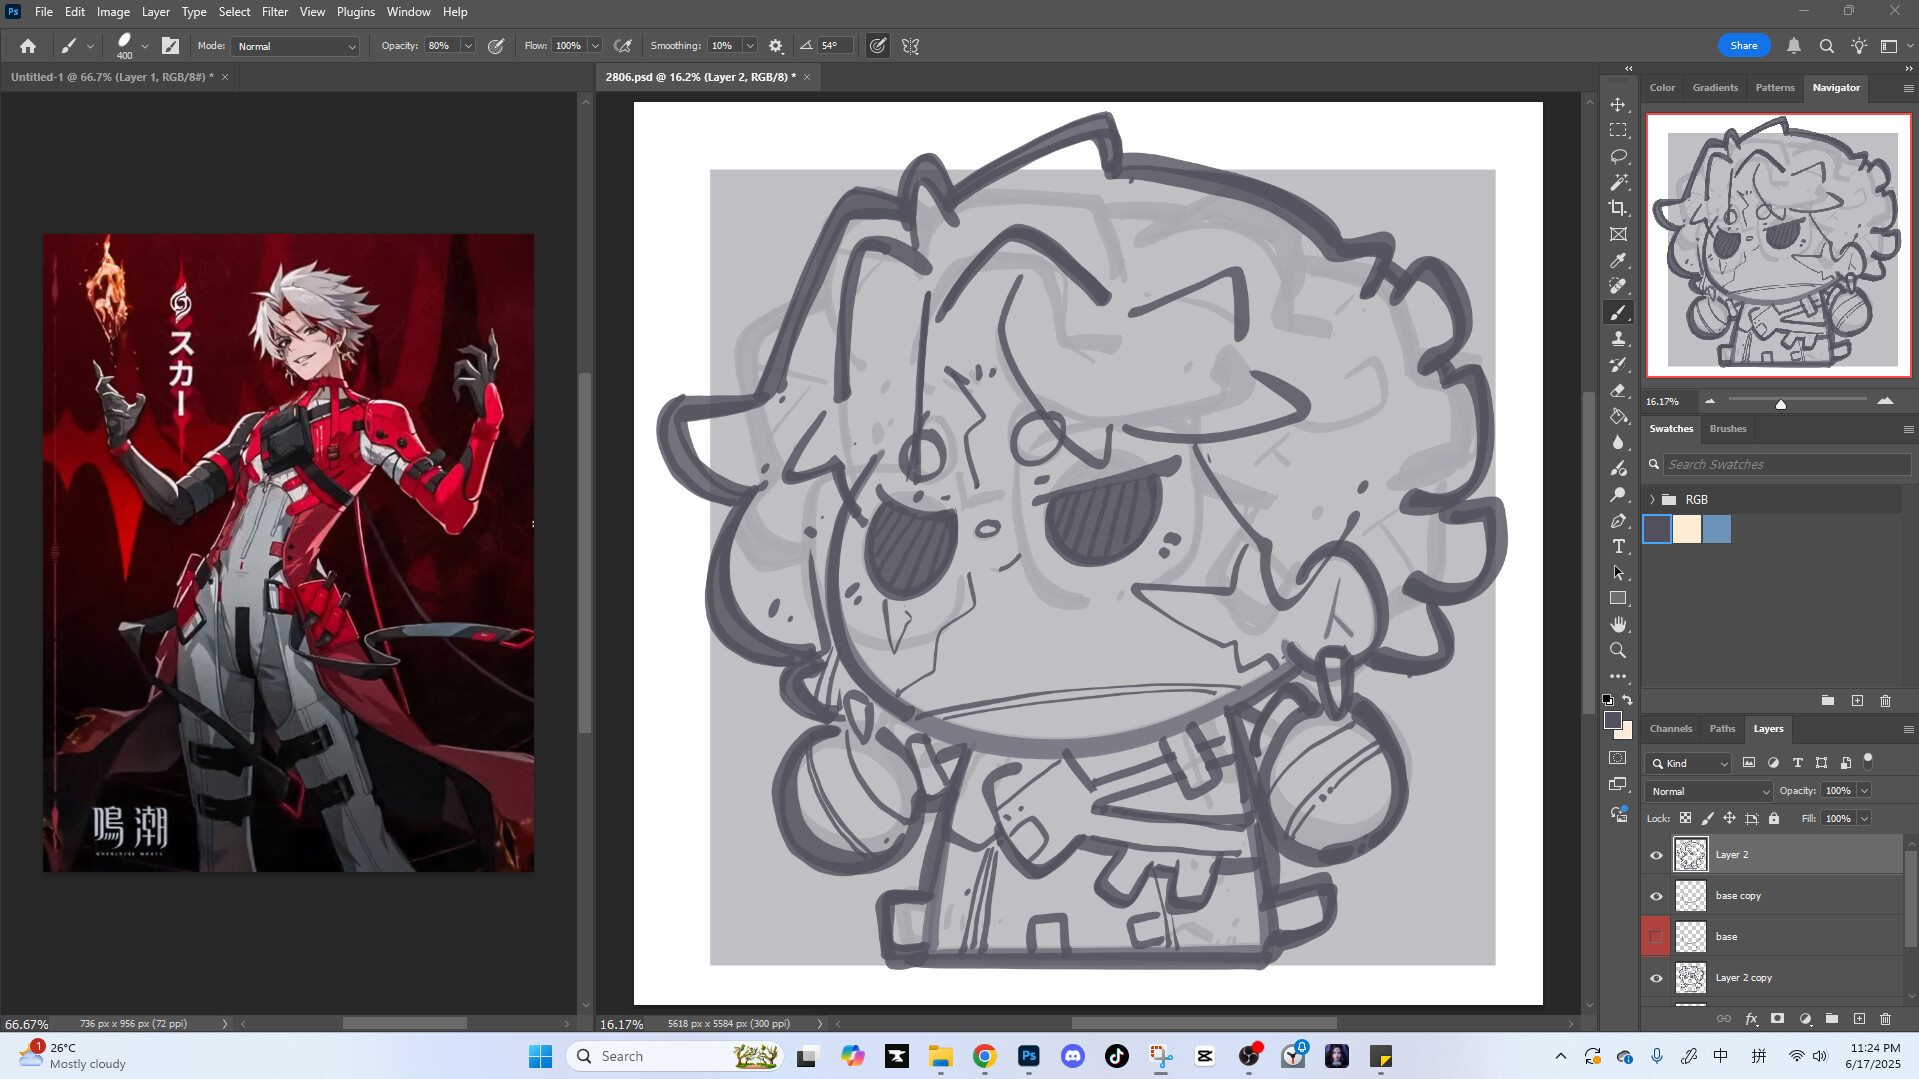Open the layer blend mode dropdown
1919x1079 pixels.
click(x=1709, y=791)
